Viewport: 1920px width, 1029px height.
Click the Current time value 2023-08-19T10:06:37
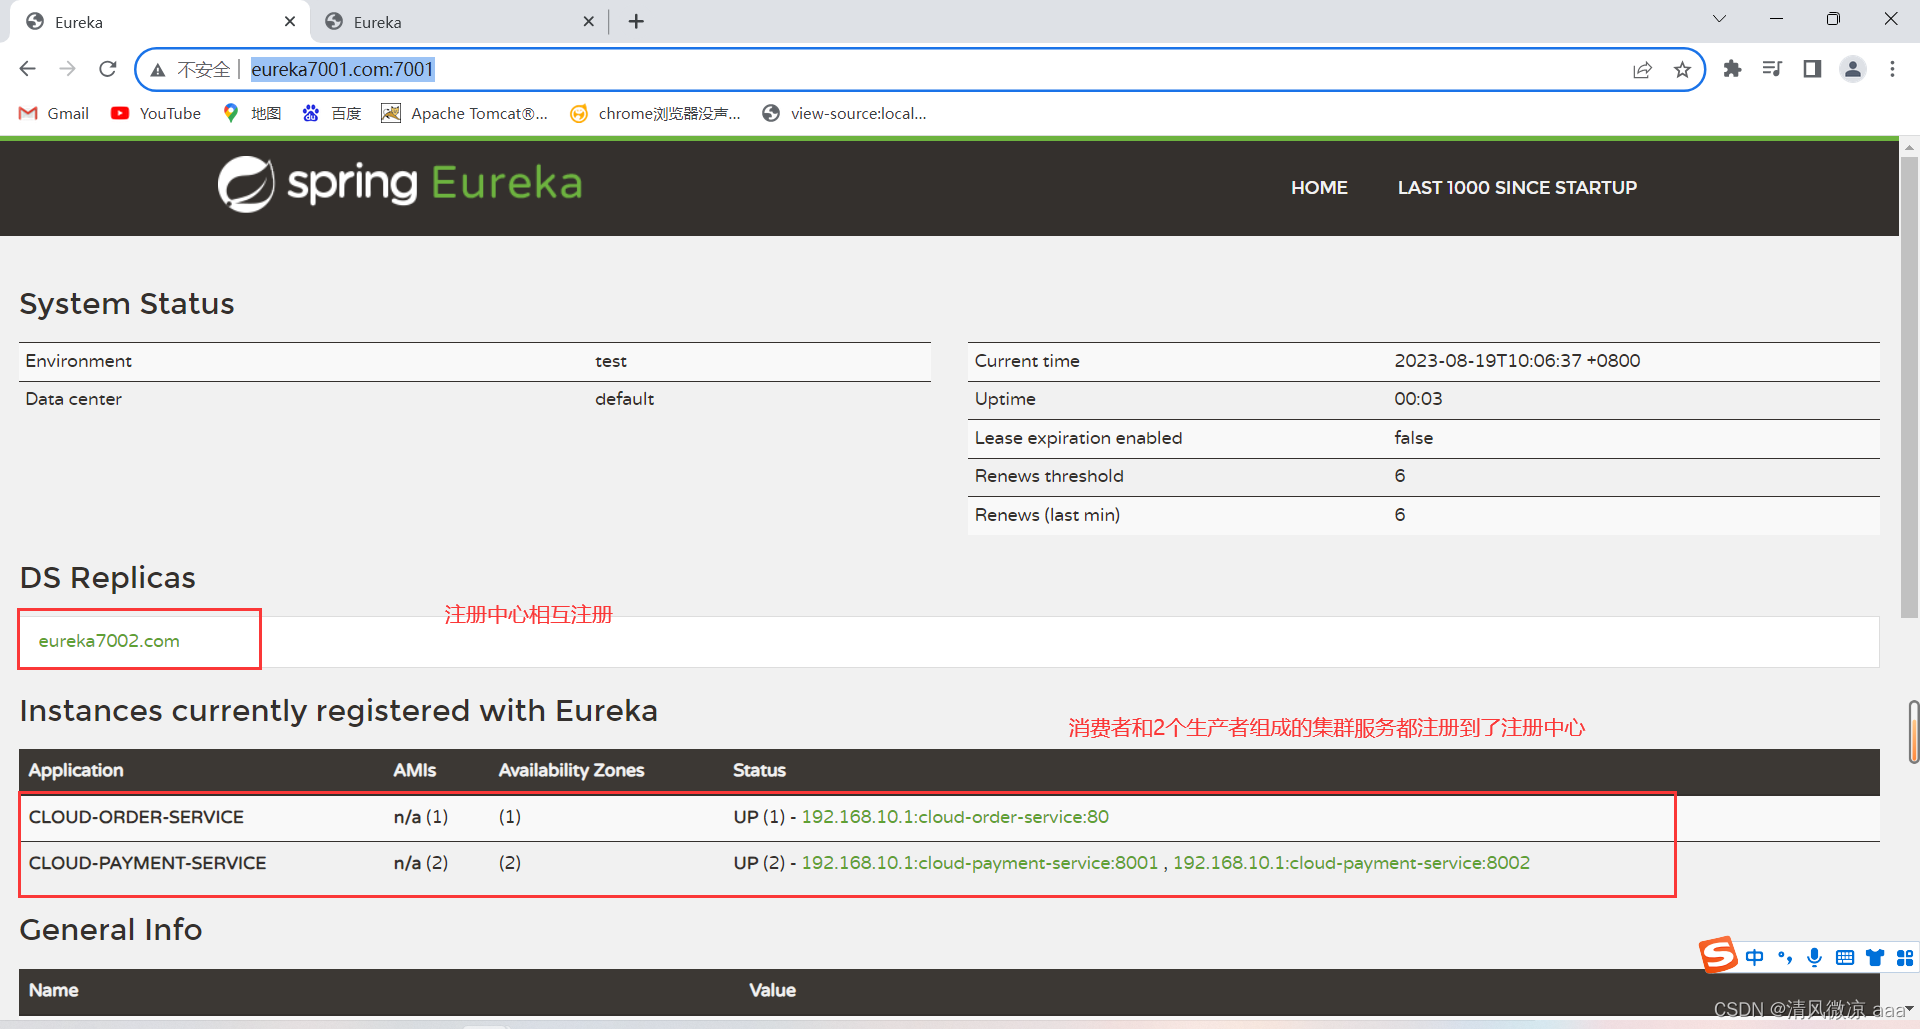[1517, 361]
